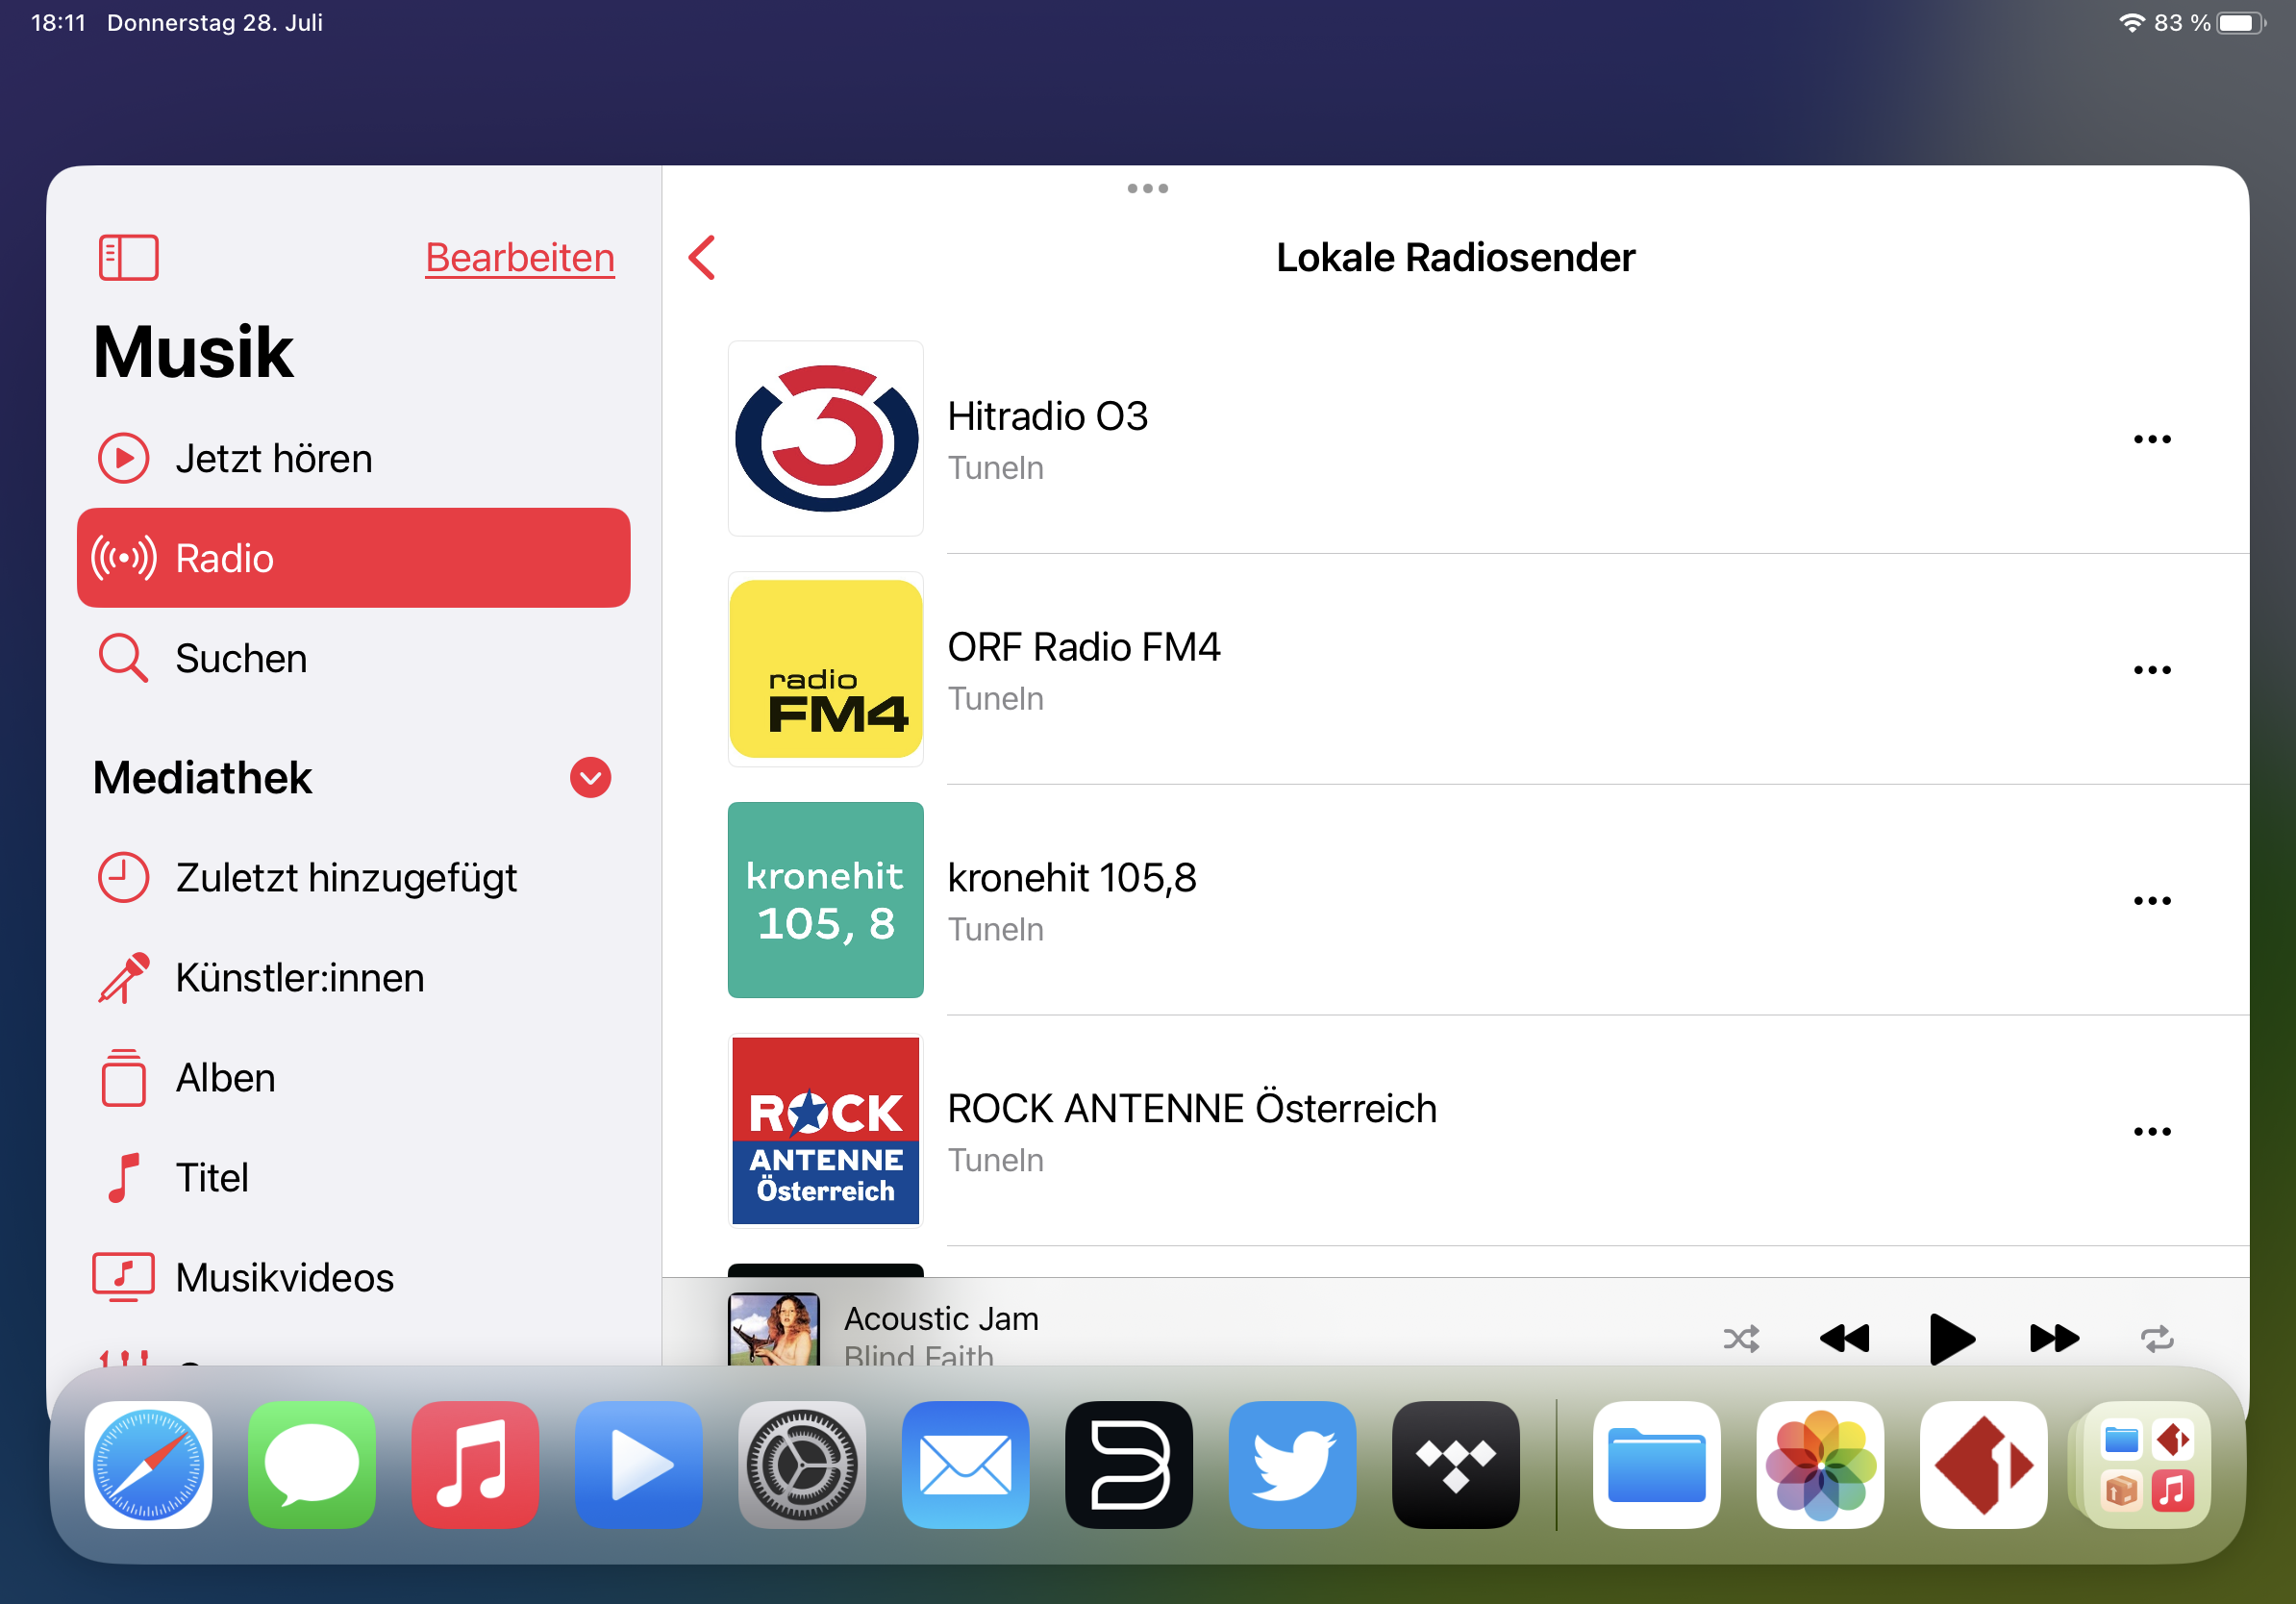
Task: Toggle repeat in mini player
Action: 2157,1338
